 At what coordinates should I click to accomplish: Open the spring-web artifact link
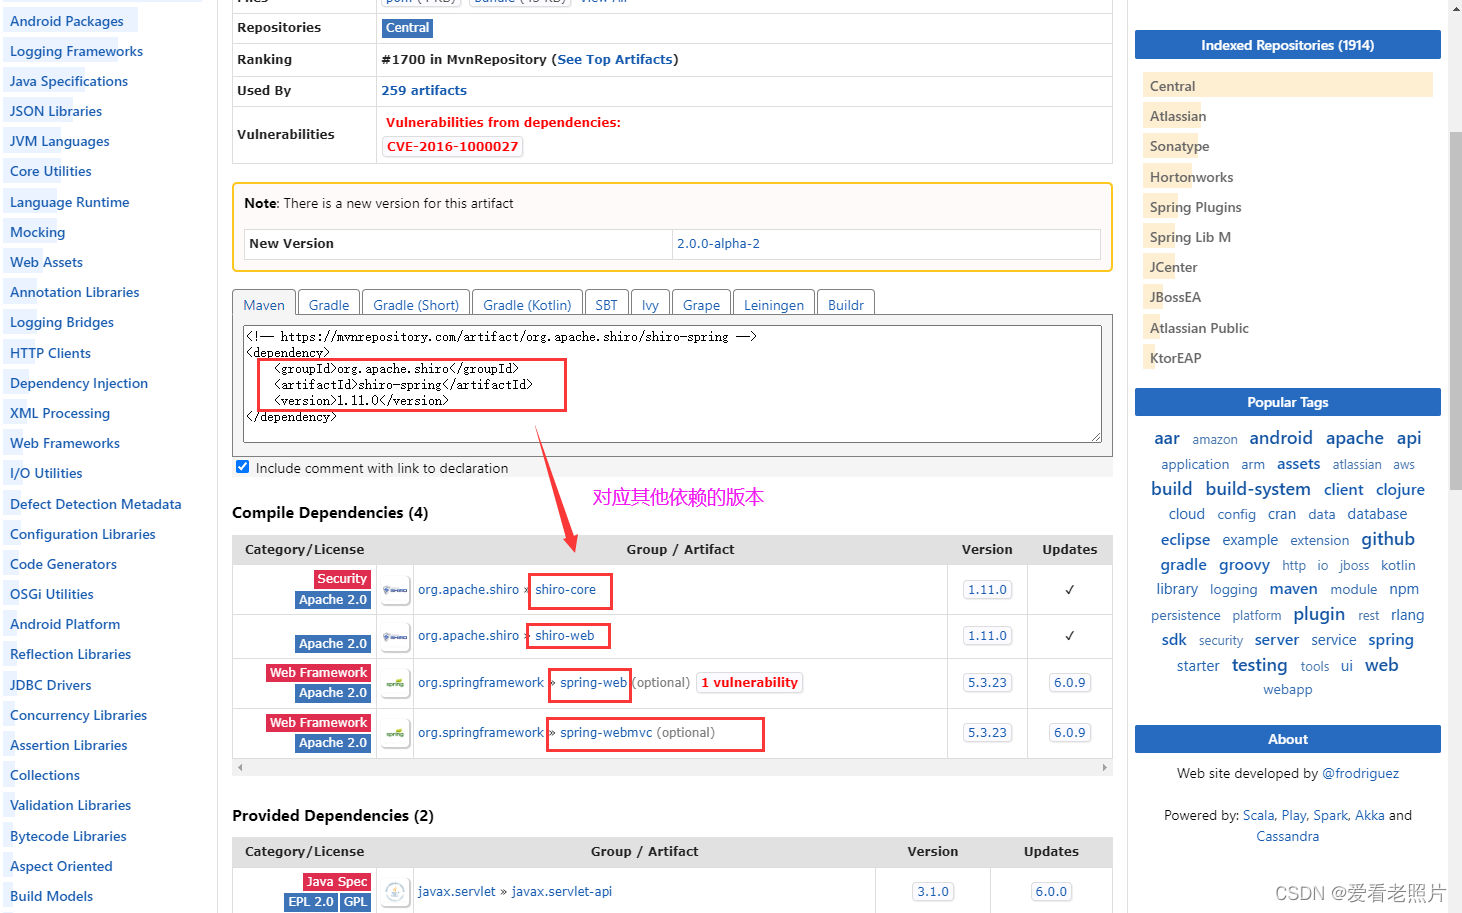593,682
